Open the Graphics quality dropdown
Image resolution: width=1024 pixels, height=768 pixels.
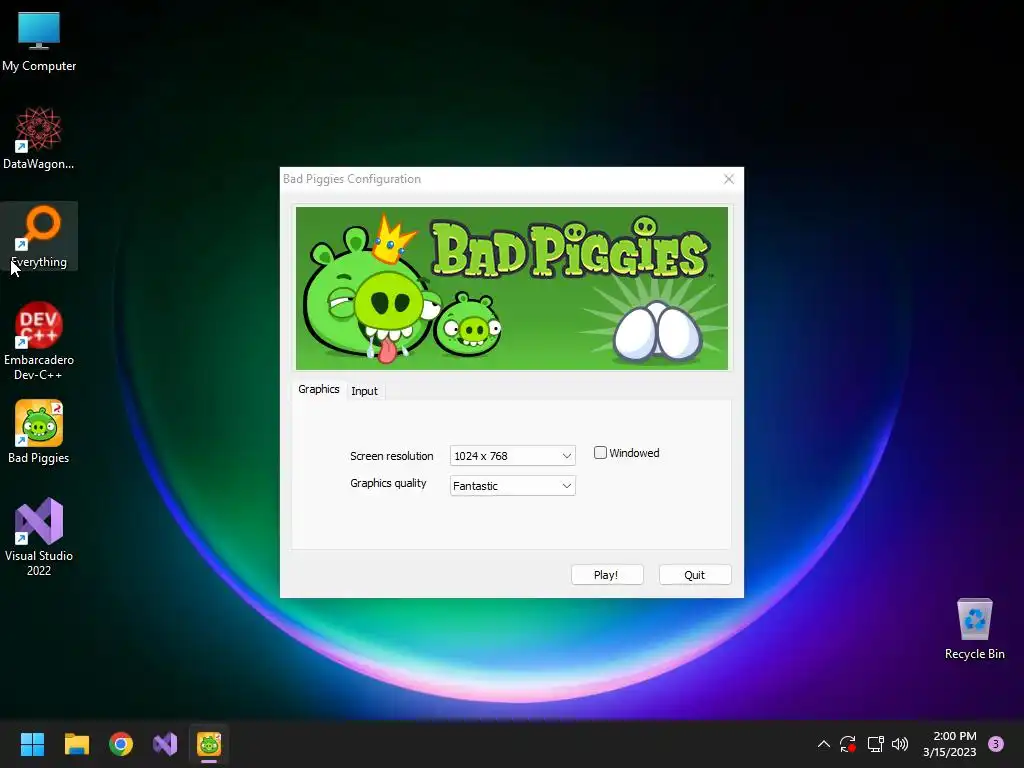(513, 486)
